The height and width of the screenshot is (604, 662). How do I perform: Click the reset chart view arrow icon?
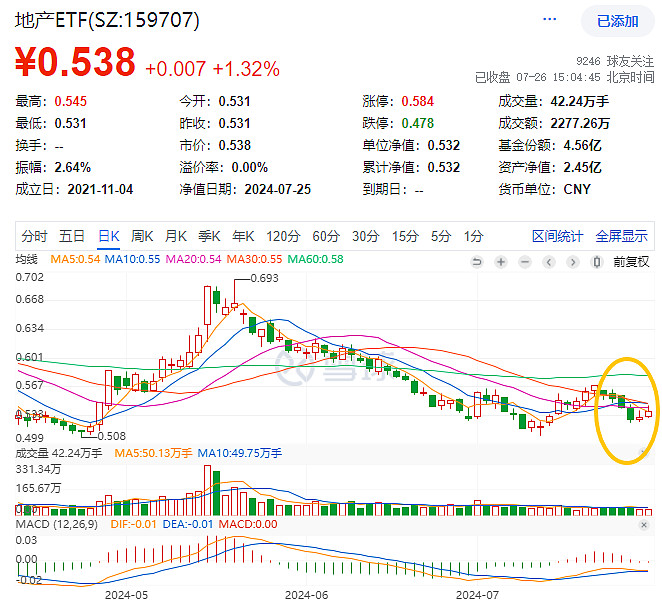tap(477, 262)
